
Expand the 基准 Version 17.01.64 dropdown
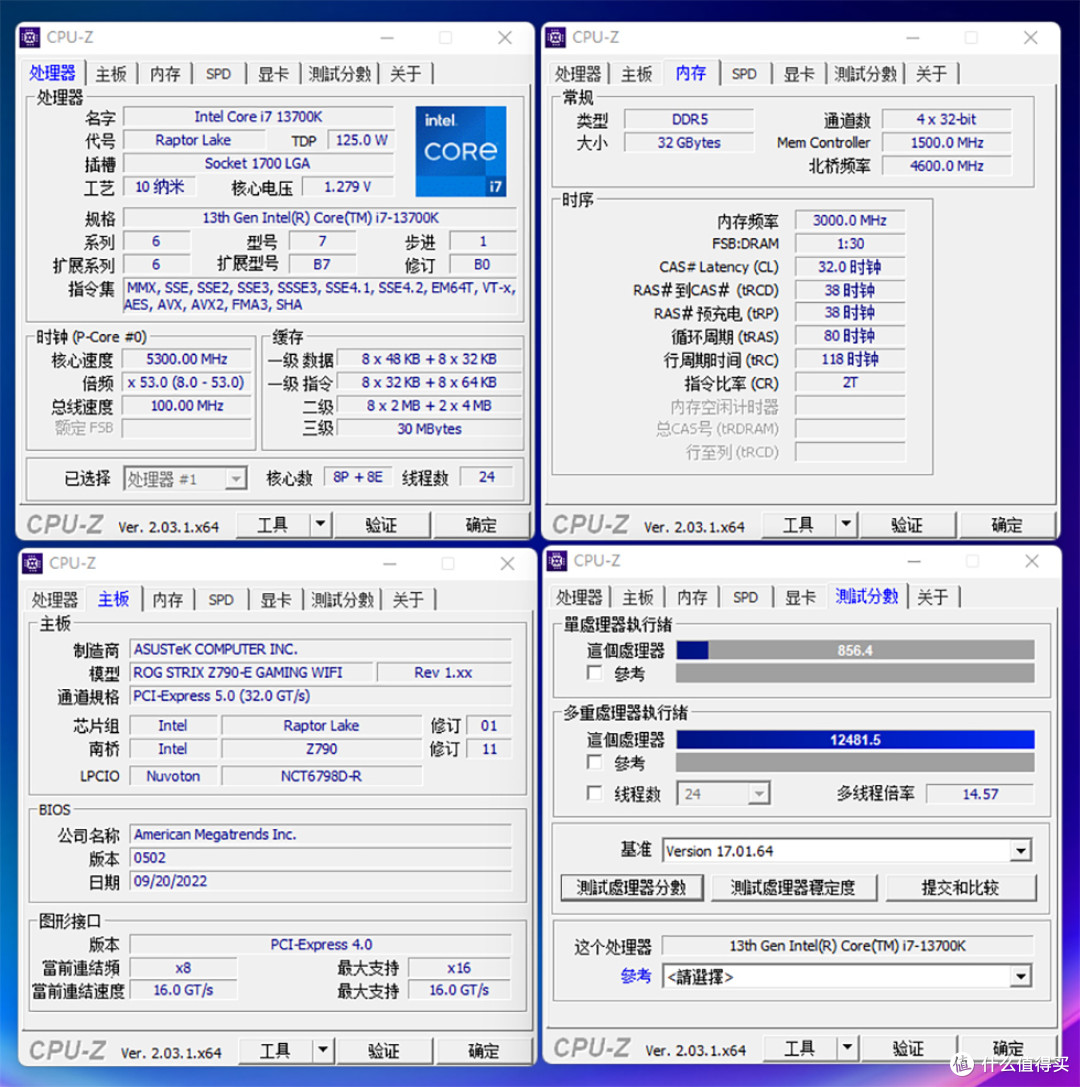pyautogui.click(x=1020, y=851)
